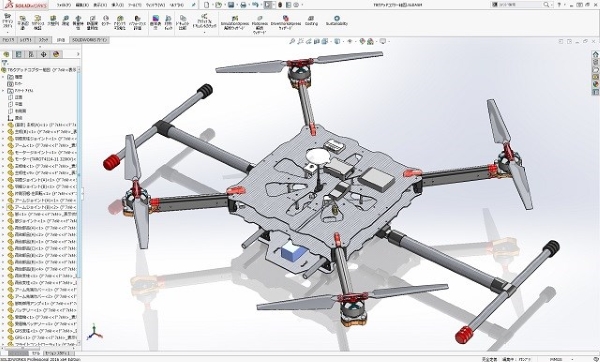Switch to the ConfigurationManager tab icon
This screenshot has width=600, height=362.
tap(31, 54)
